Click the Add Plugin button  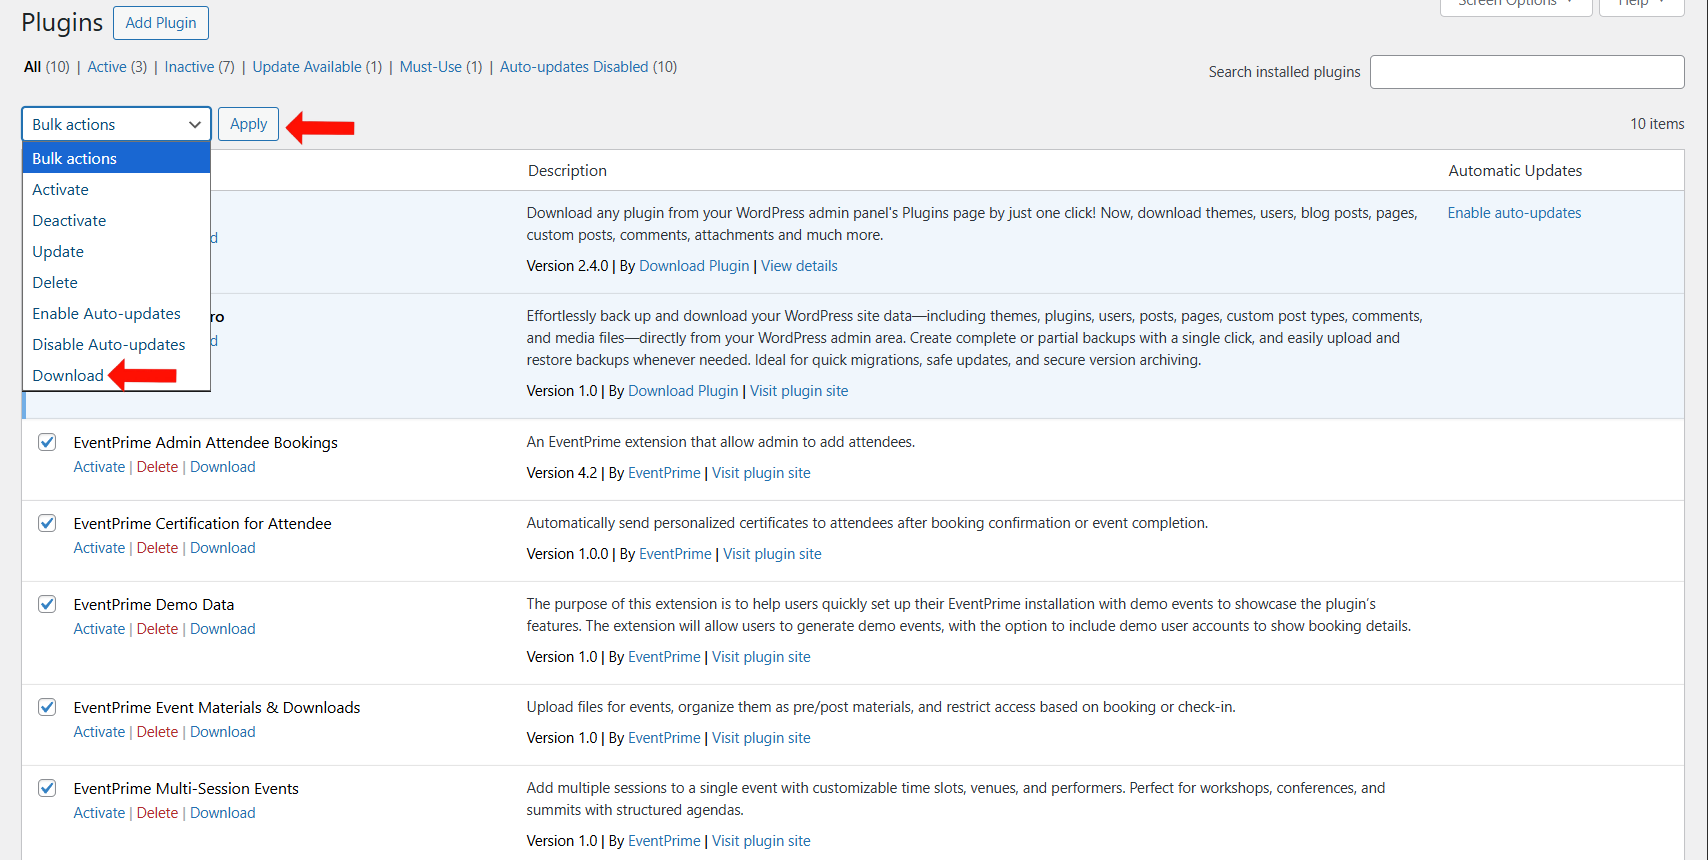click(x=161, y=23)
